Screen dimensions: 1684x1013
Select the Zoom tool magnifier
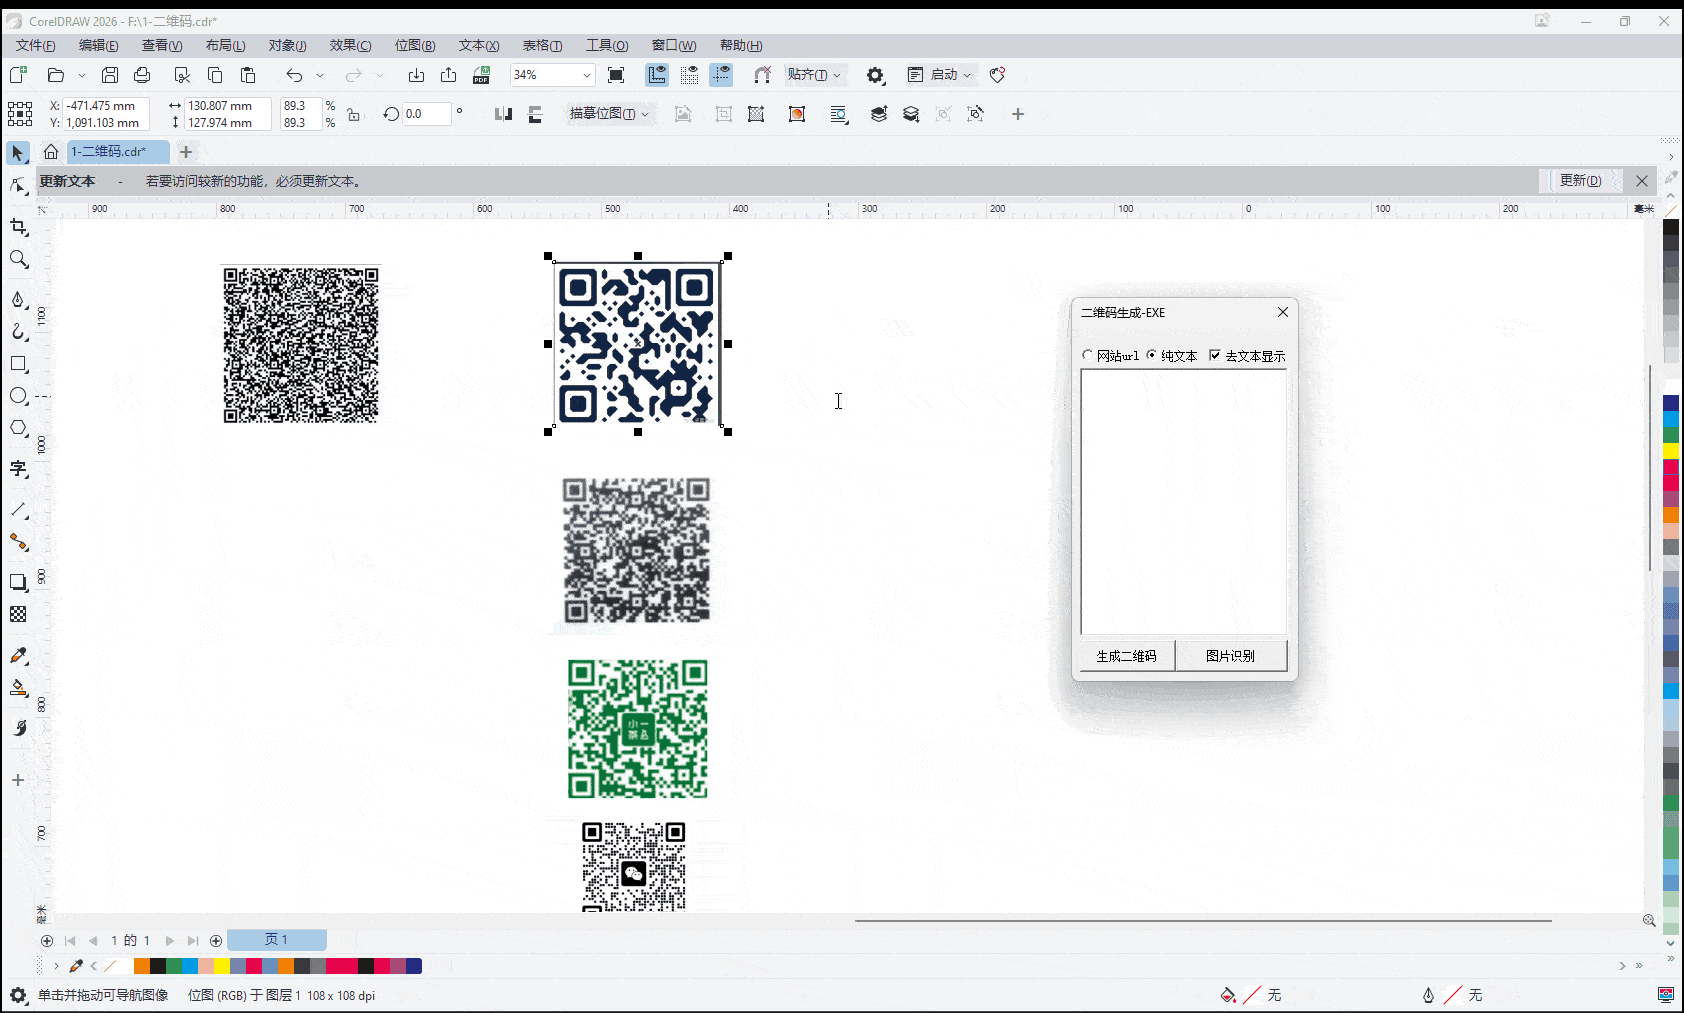[18, 260]
